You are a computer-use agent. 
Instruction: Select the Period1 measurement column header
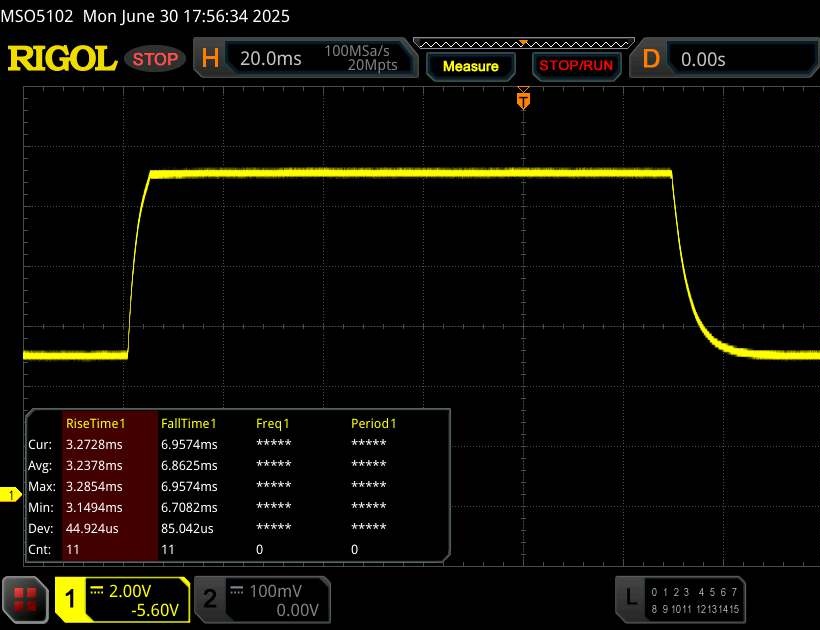tap(373, 423)
